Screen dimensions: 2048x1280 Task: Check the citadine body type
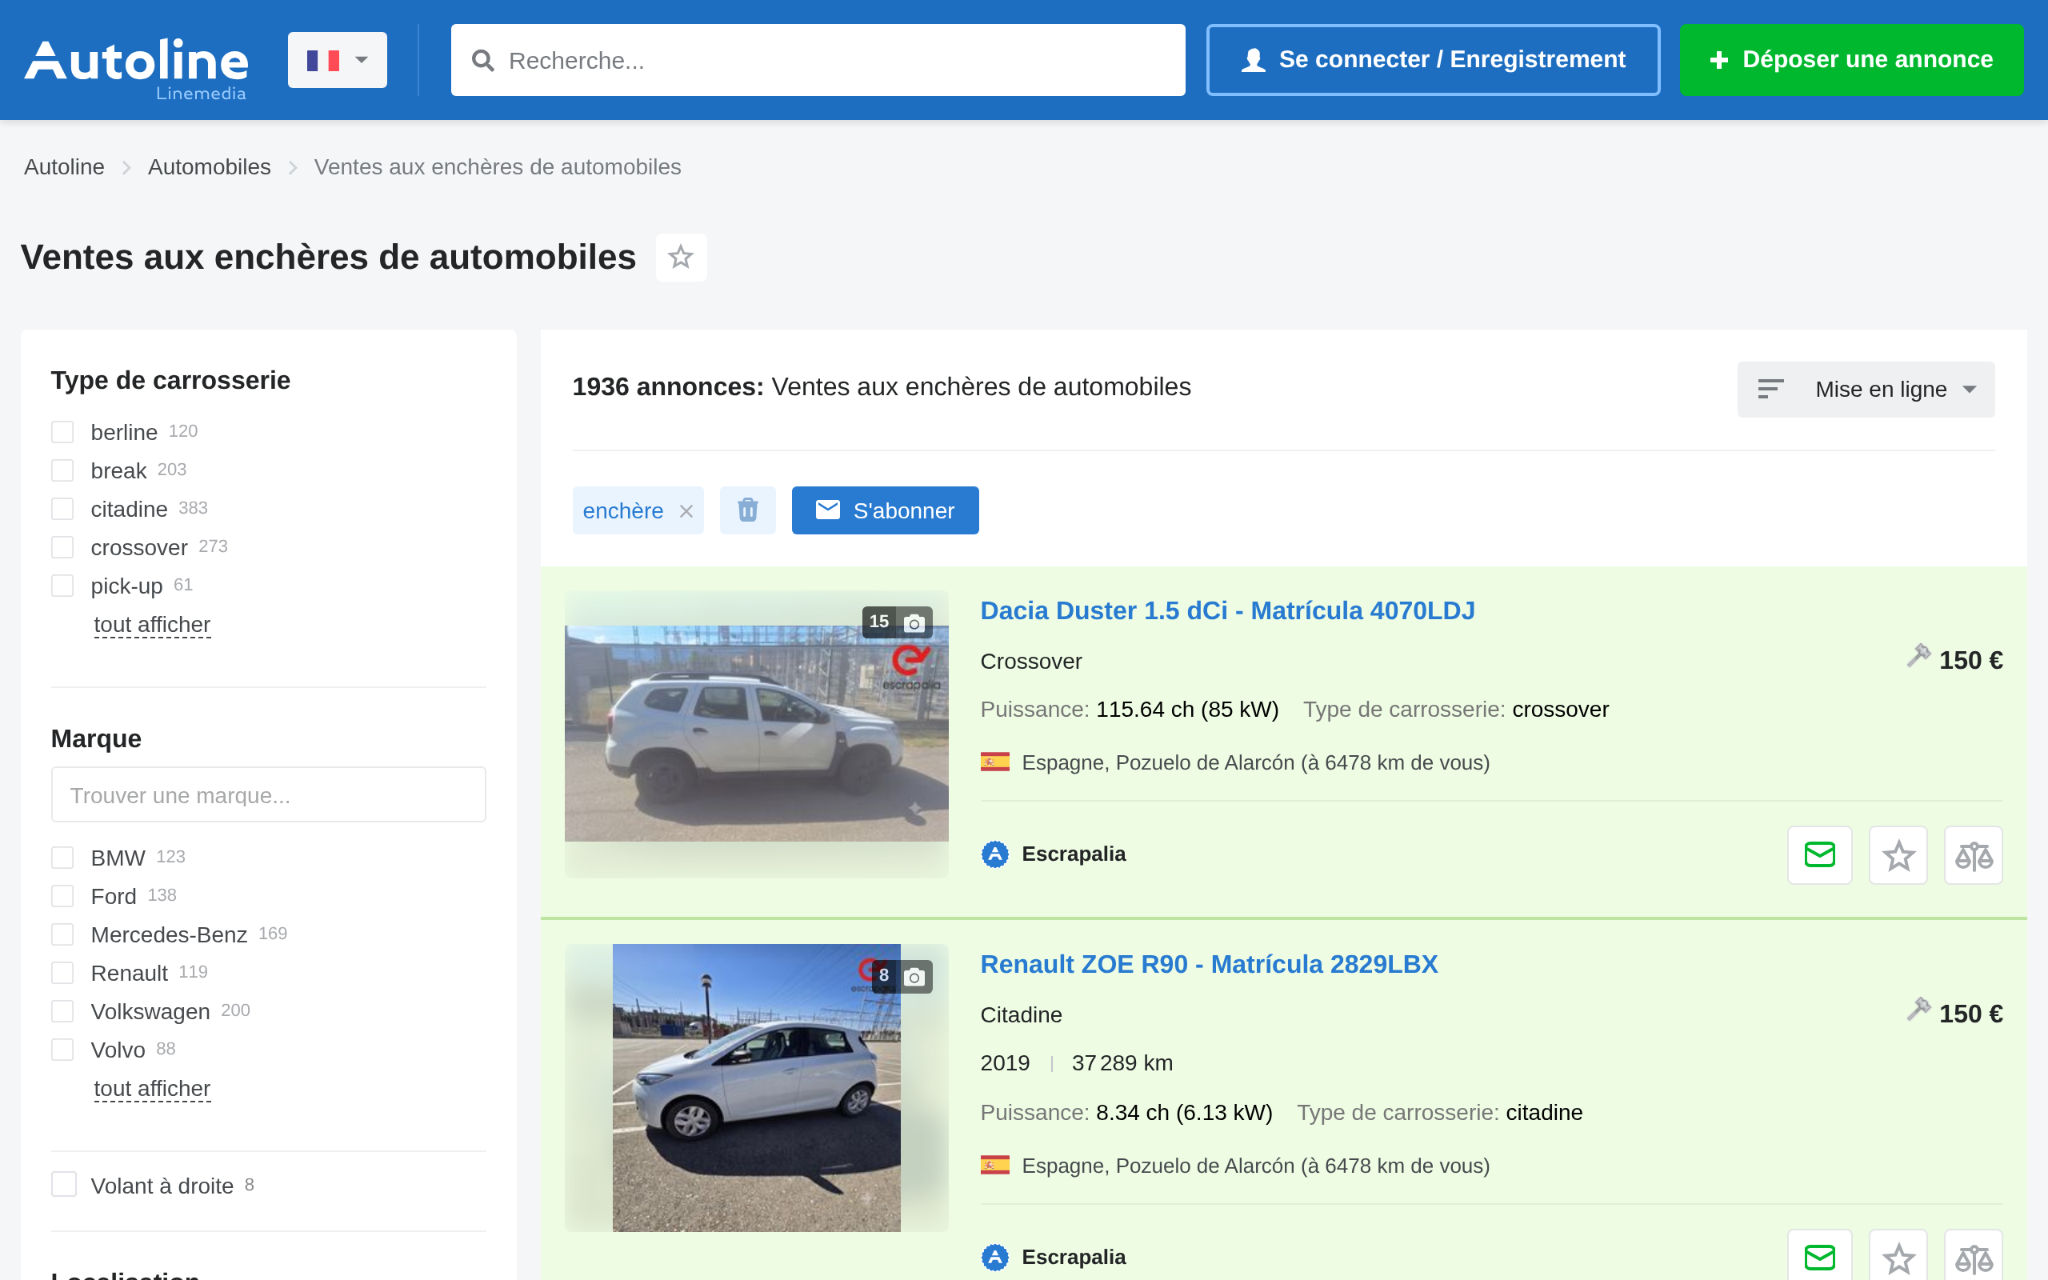[x=63, y=509]
